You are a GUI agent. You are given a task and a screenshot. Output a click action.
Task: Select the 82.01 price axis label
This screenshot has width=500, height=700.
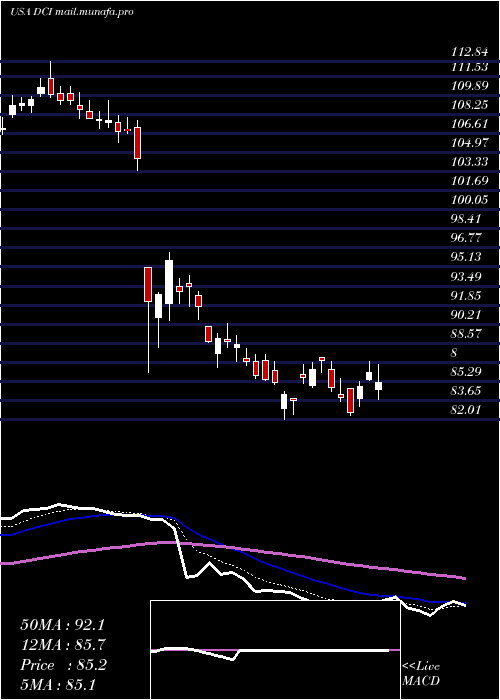tap(467, 409)
